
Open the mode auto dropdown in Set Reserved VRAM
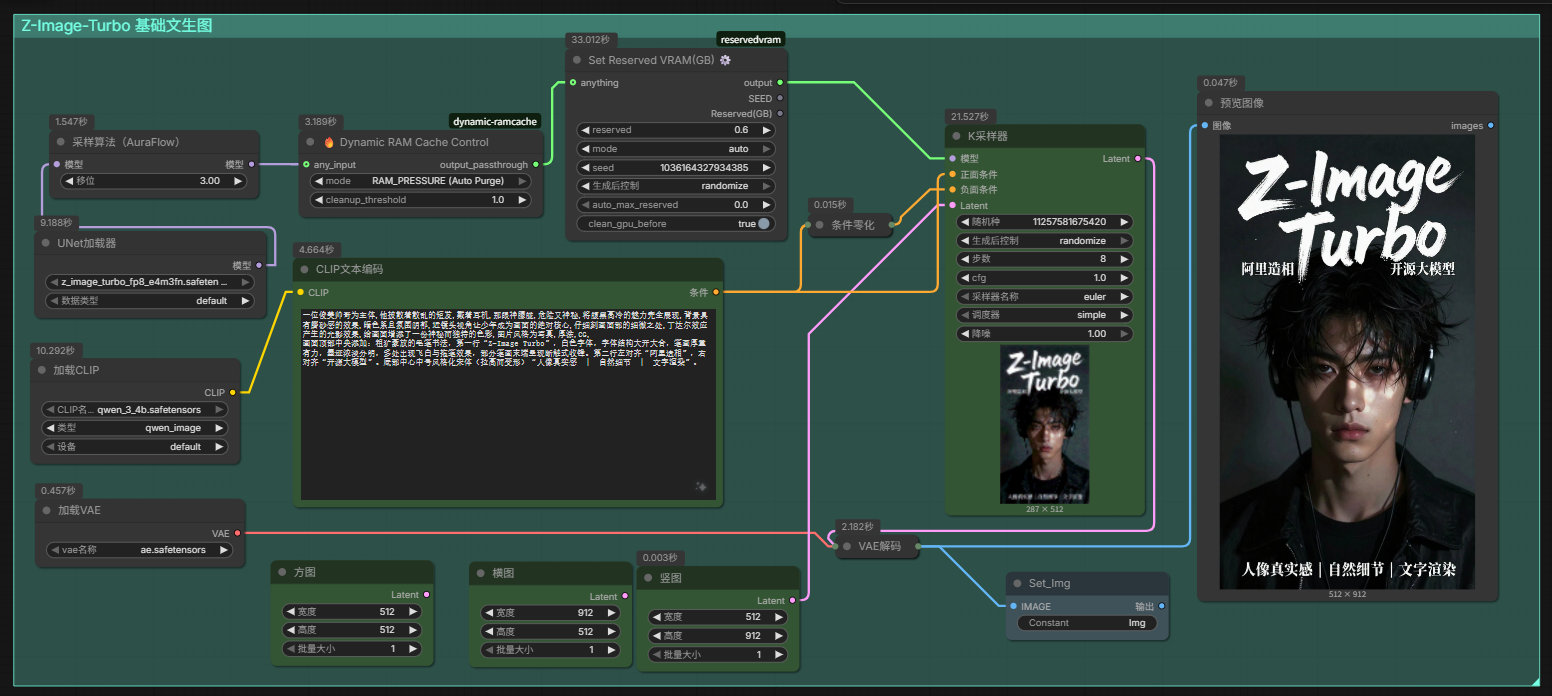pyautogui.click(x=676, y=148)
